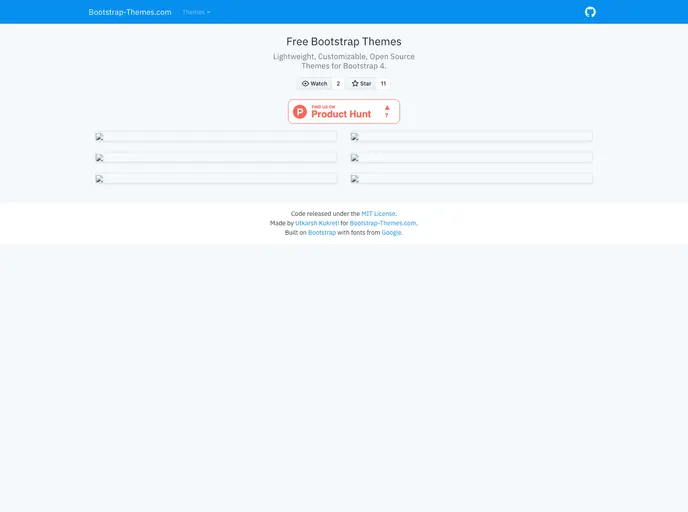688x512 pixels.
Task: Visit the Utkarsh Kukreti link
Action: click(317, 223)
